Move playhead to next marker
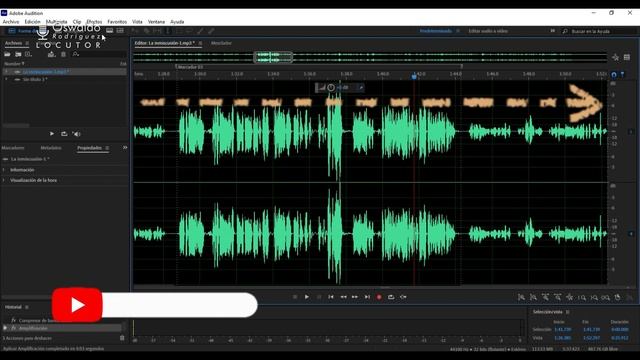640x360 pixels. pyautogui.click(x=367, y=297)
